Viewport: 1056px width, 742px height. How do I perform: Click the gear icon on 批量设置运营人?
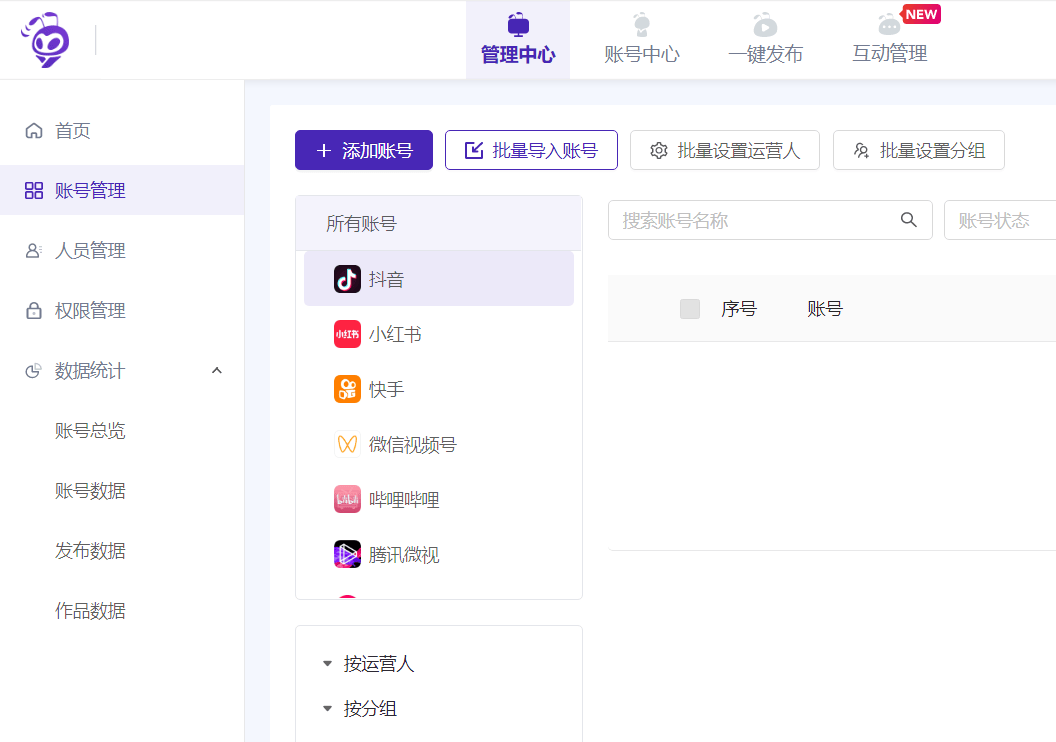click(659, 150)
